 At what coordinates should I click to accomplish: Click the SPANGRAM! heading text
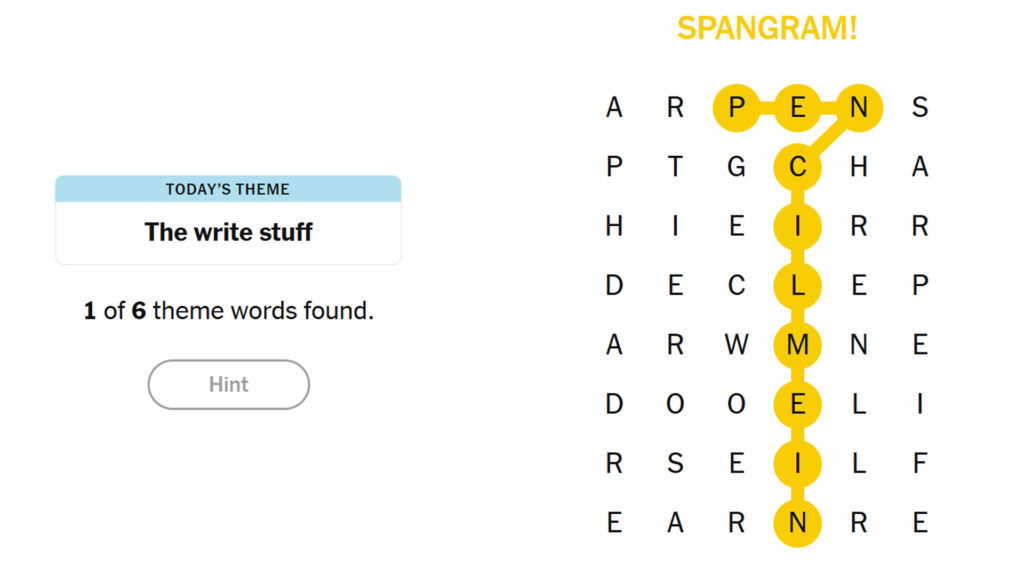pyautogui.click(x=767, y=29)
